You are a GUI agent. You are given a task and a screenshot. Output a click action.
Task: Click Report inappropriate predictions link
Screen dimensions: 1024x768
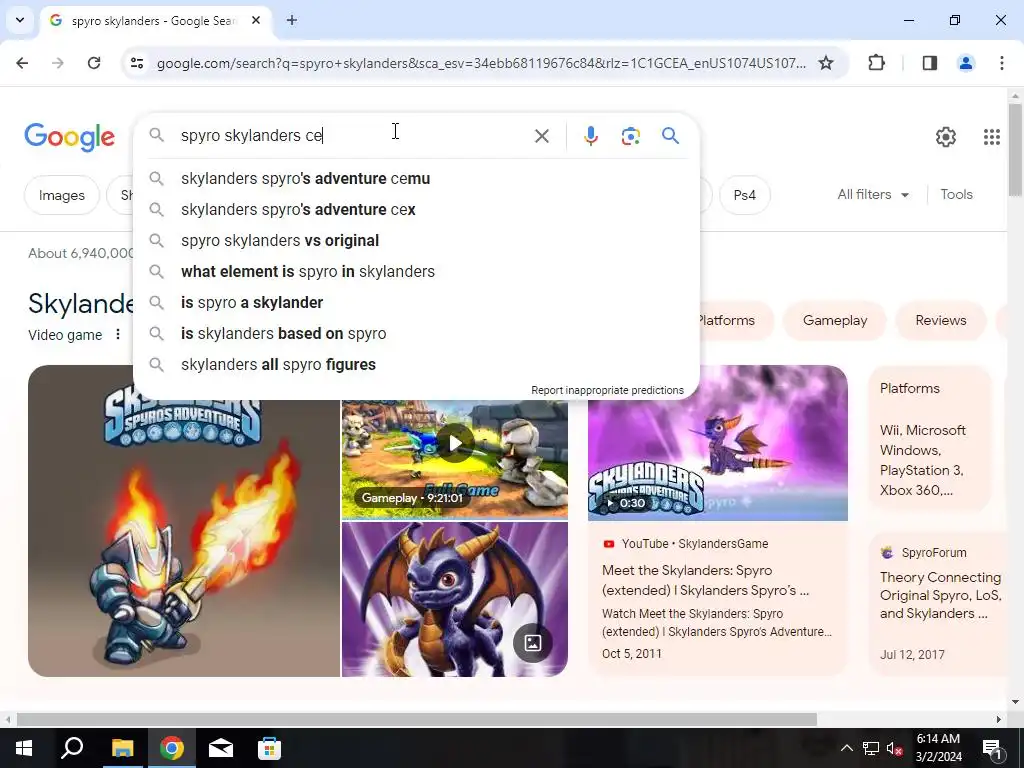coord(607,390)
